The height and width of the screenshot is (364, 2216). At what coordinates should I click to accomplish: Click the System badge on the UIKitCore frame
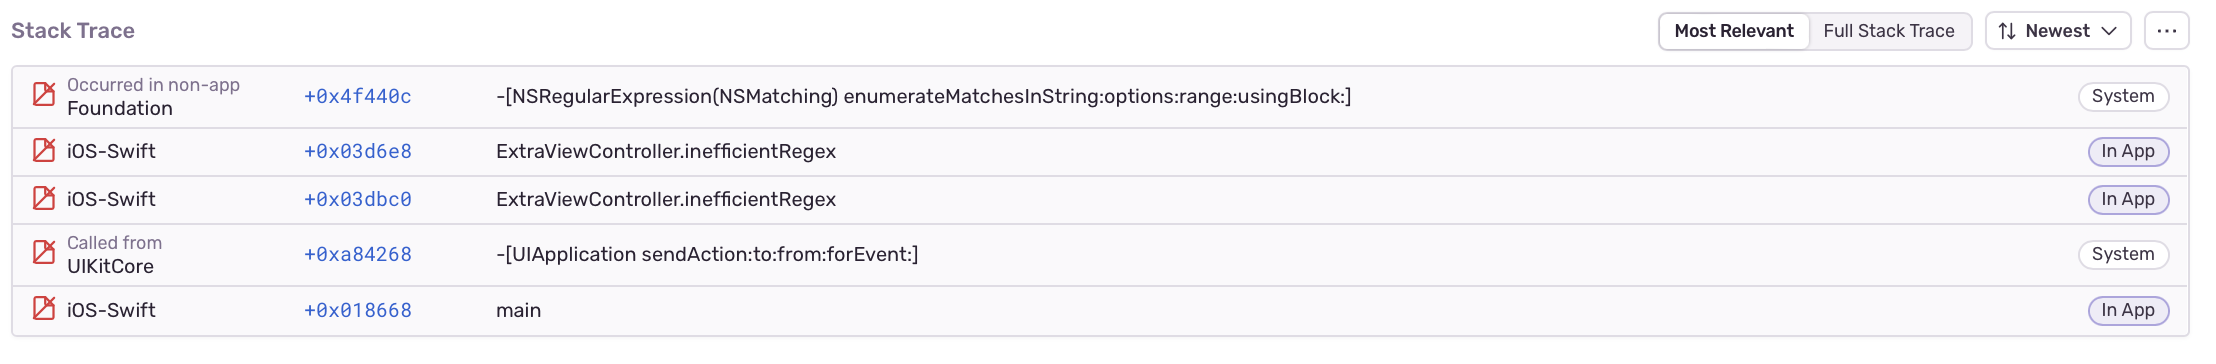coord(2123,254)
